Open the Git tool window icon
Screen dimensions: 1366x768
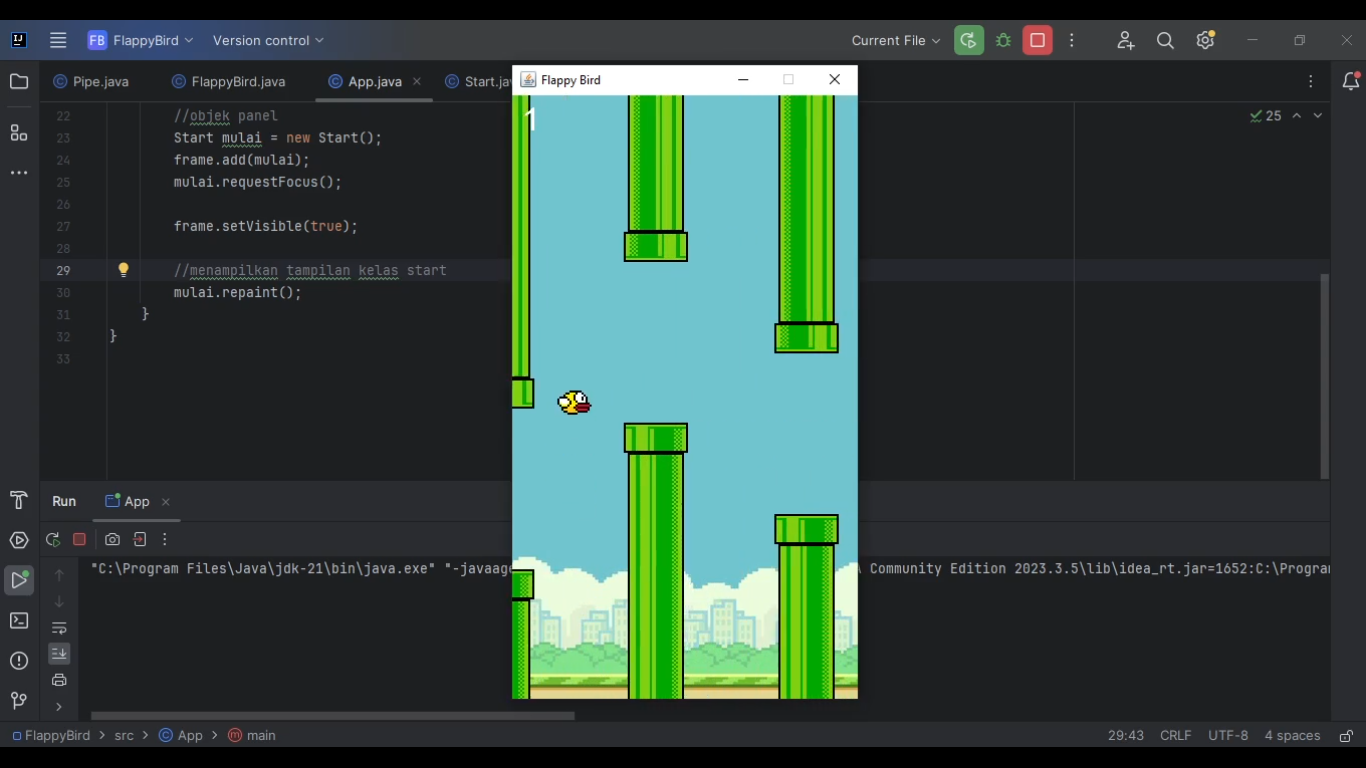[x=19, y=701]
